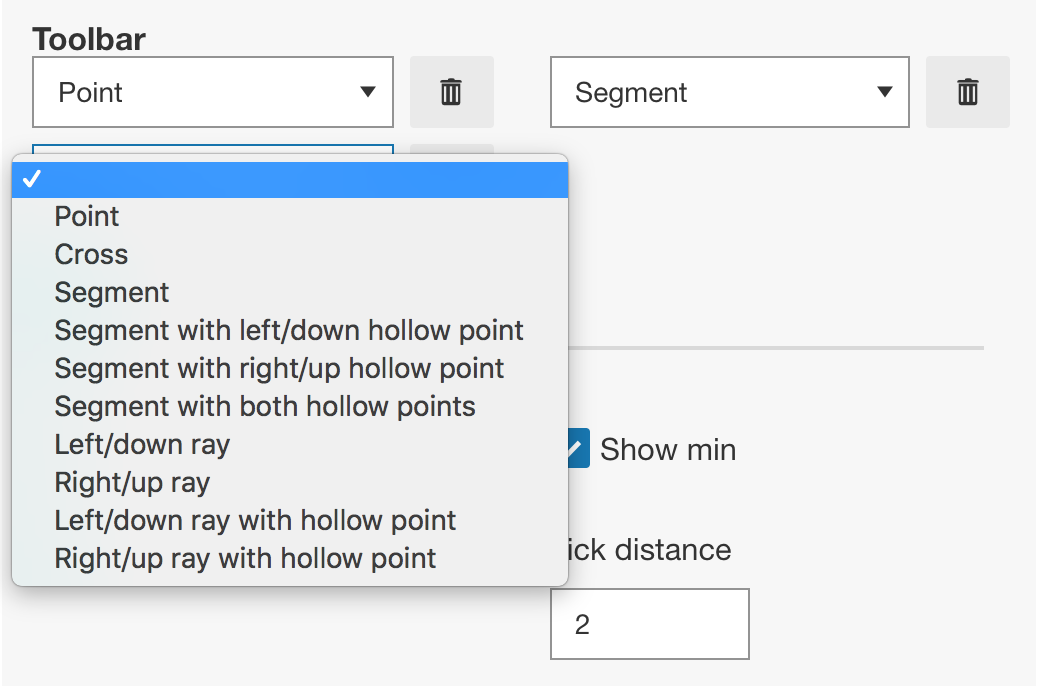Screen dimensions: 1038x686
Task: Open the Point toolbar dropdown
Action: (x=212, y=92)
